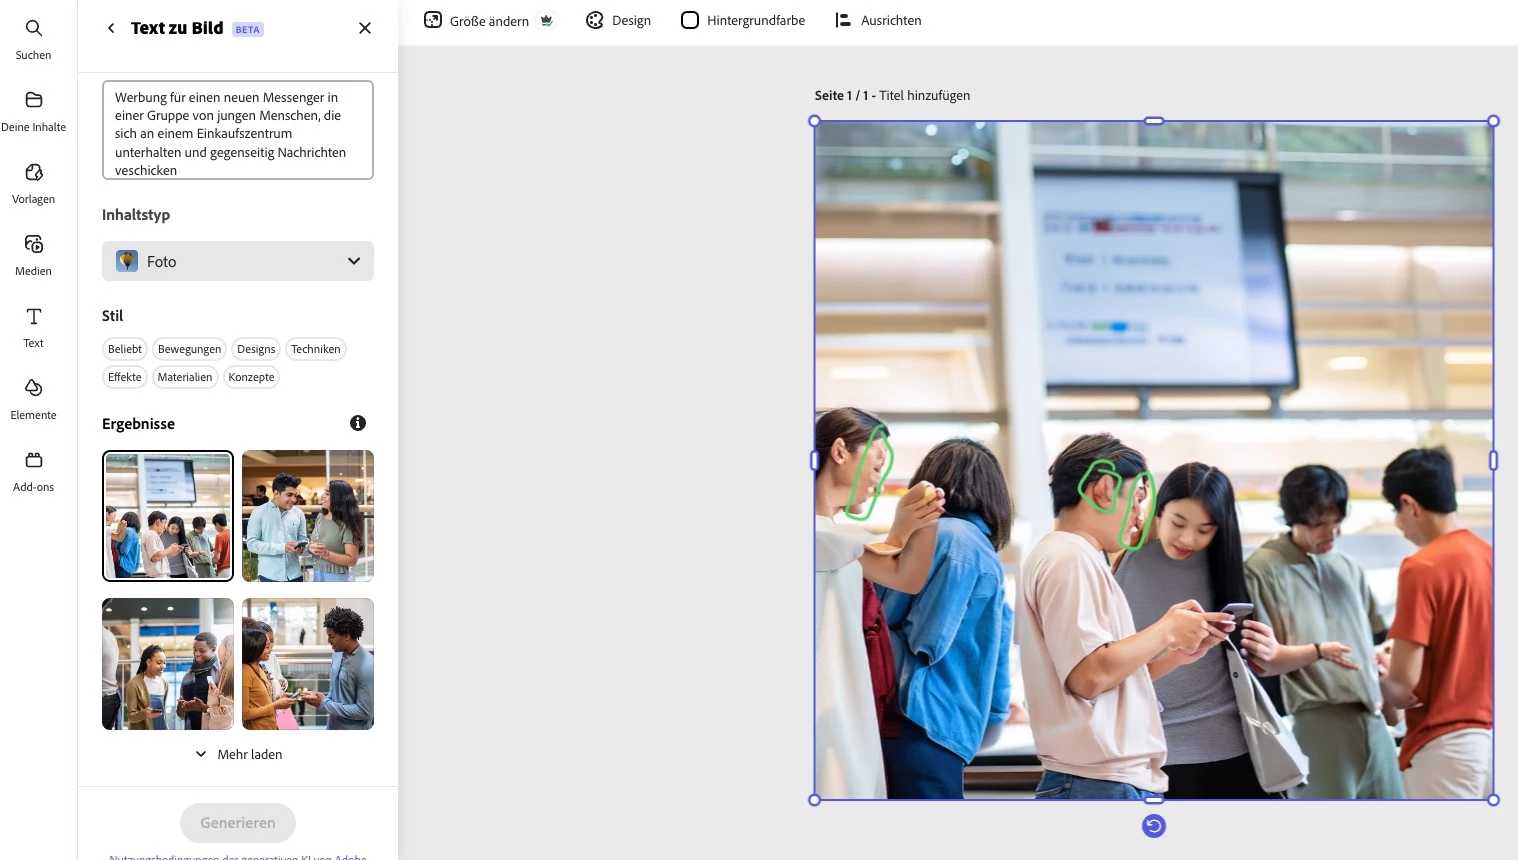Screen dimensions: 1518x860
Task: Click the premium crown badge
Action: [546, 20]
